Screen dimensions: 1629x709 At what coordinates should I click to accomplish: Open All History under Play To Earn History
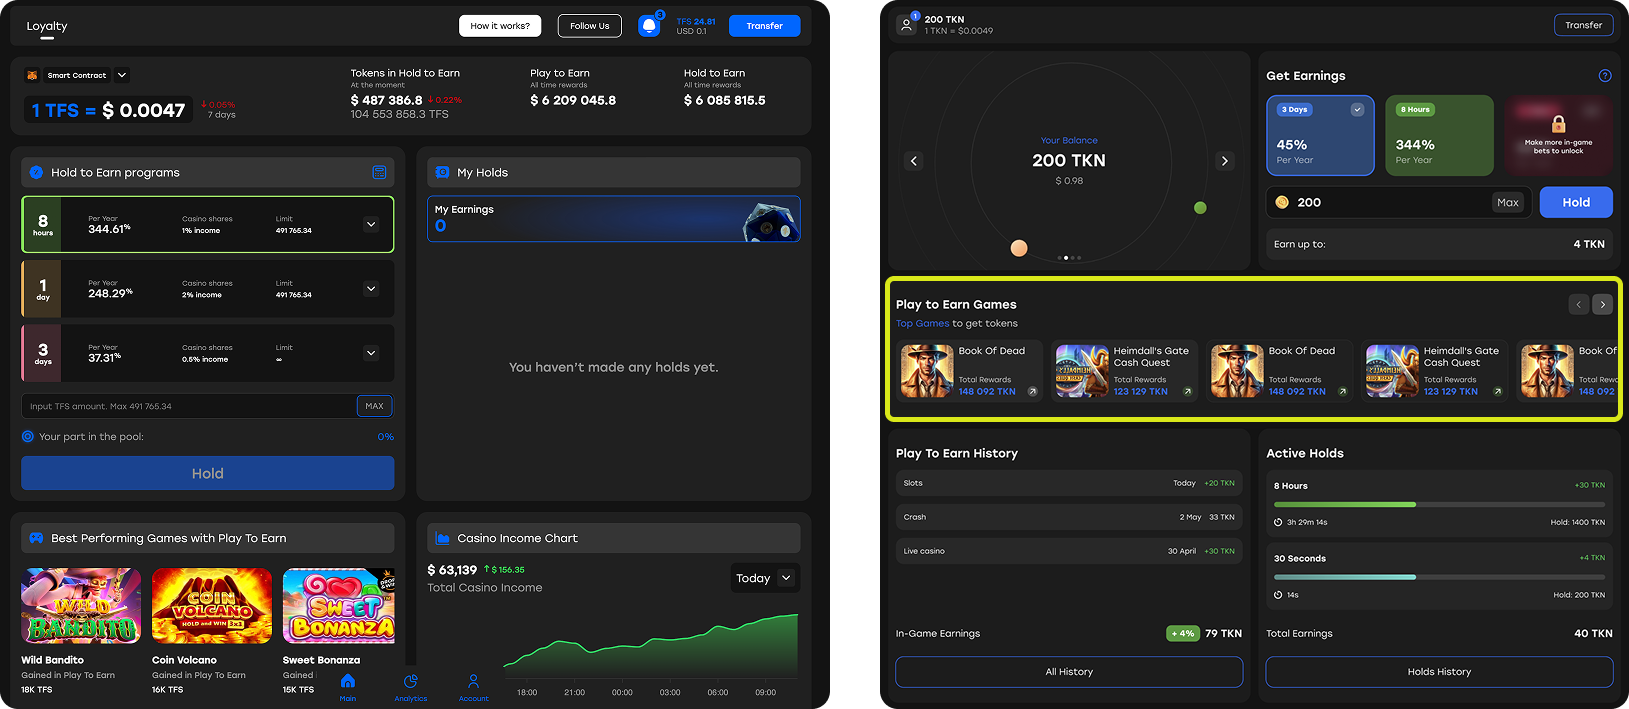coord(1069,672)
